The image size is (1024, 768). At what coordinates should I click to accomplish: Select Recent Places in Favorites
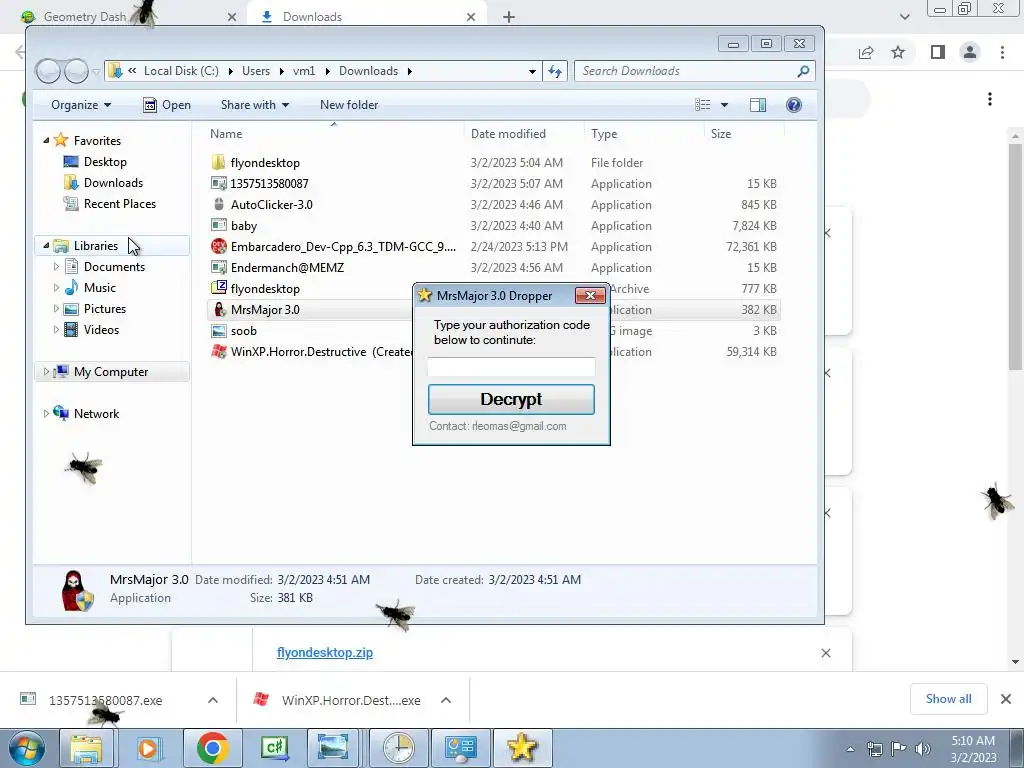120,204
